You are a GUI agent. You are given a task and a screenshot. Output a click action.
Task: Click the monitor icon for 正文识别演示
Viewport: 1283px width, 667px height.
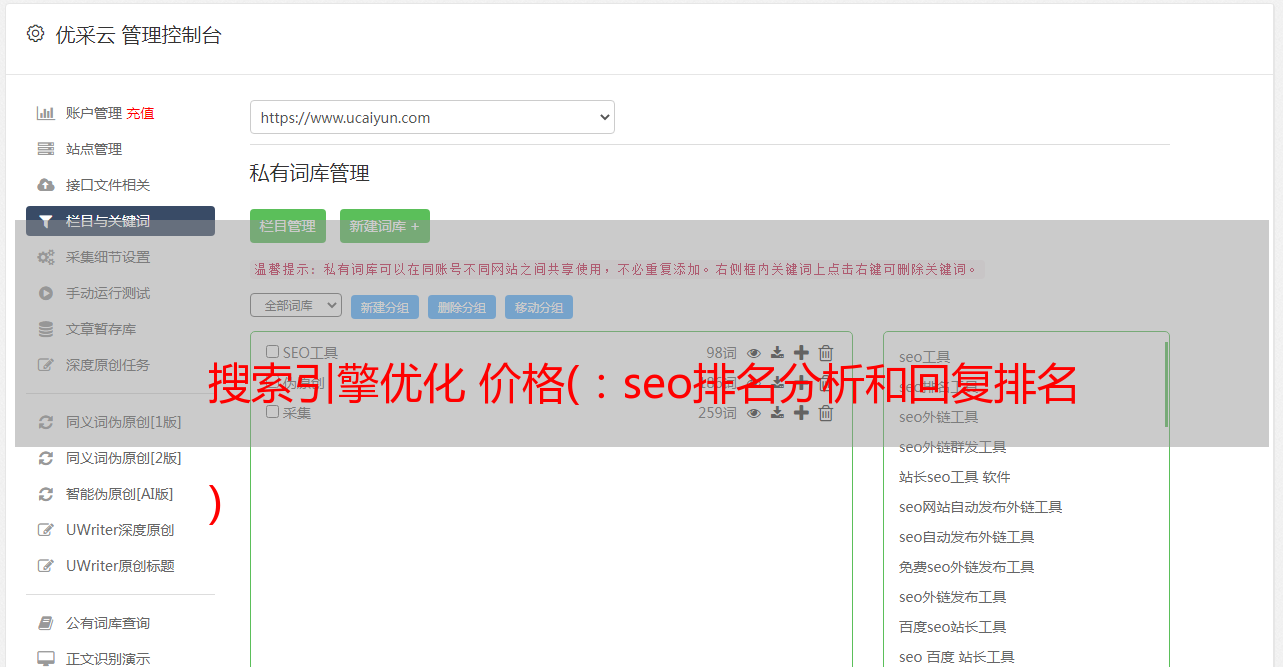[45, 659]
